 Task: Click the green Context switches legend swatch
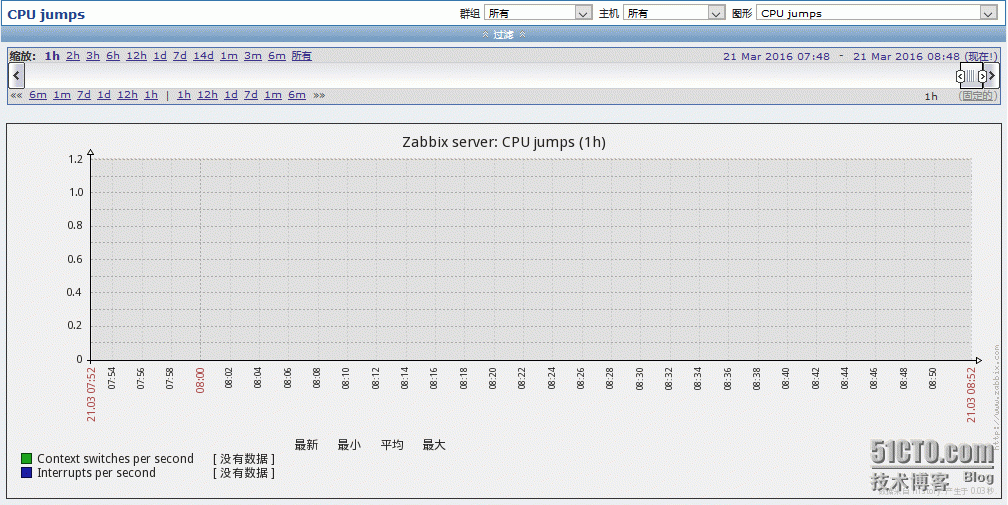click(26, 459)
